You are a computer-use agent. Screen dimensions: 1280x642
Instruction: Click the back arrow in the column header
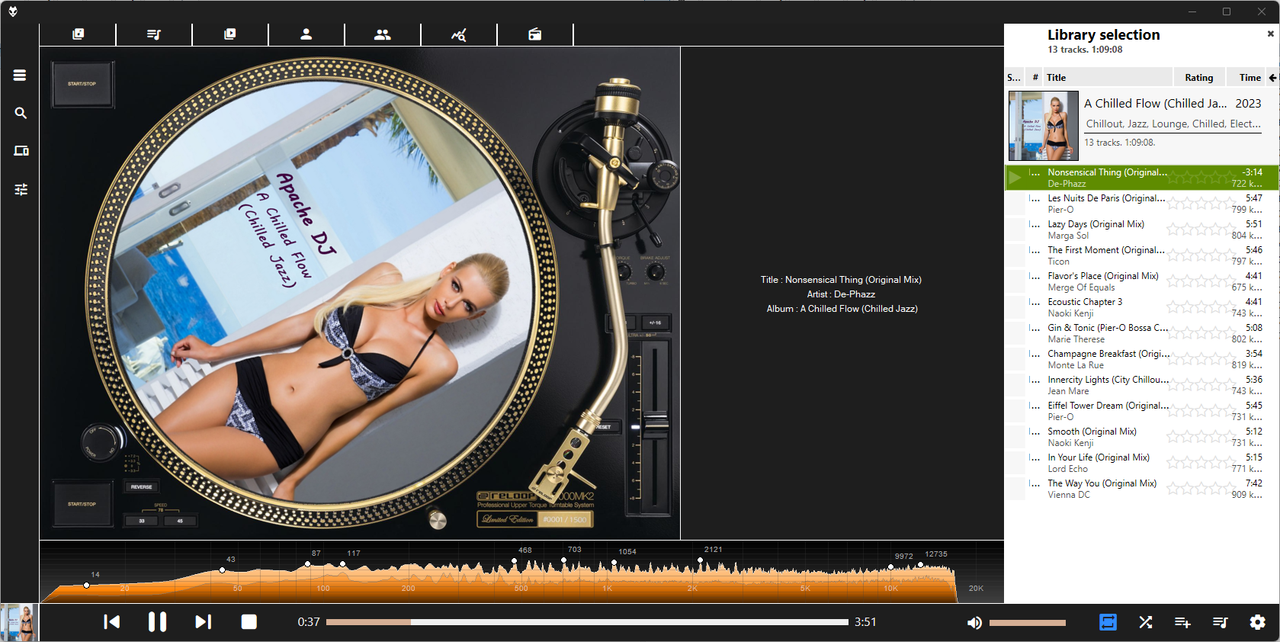(1273, 77)
